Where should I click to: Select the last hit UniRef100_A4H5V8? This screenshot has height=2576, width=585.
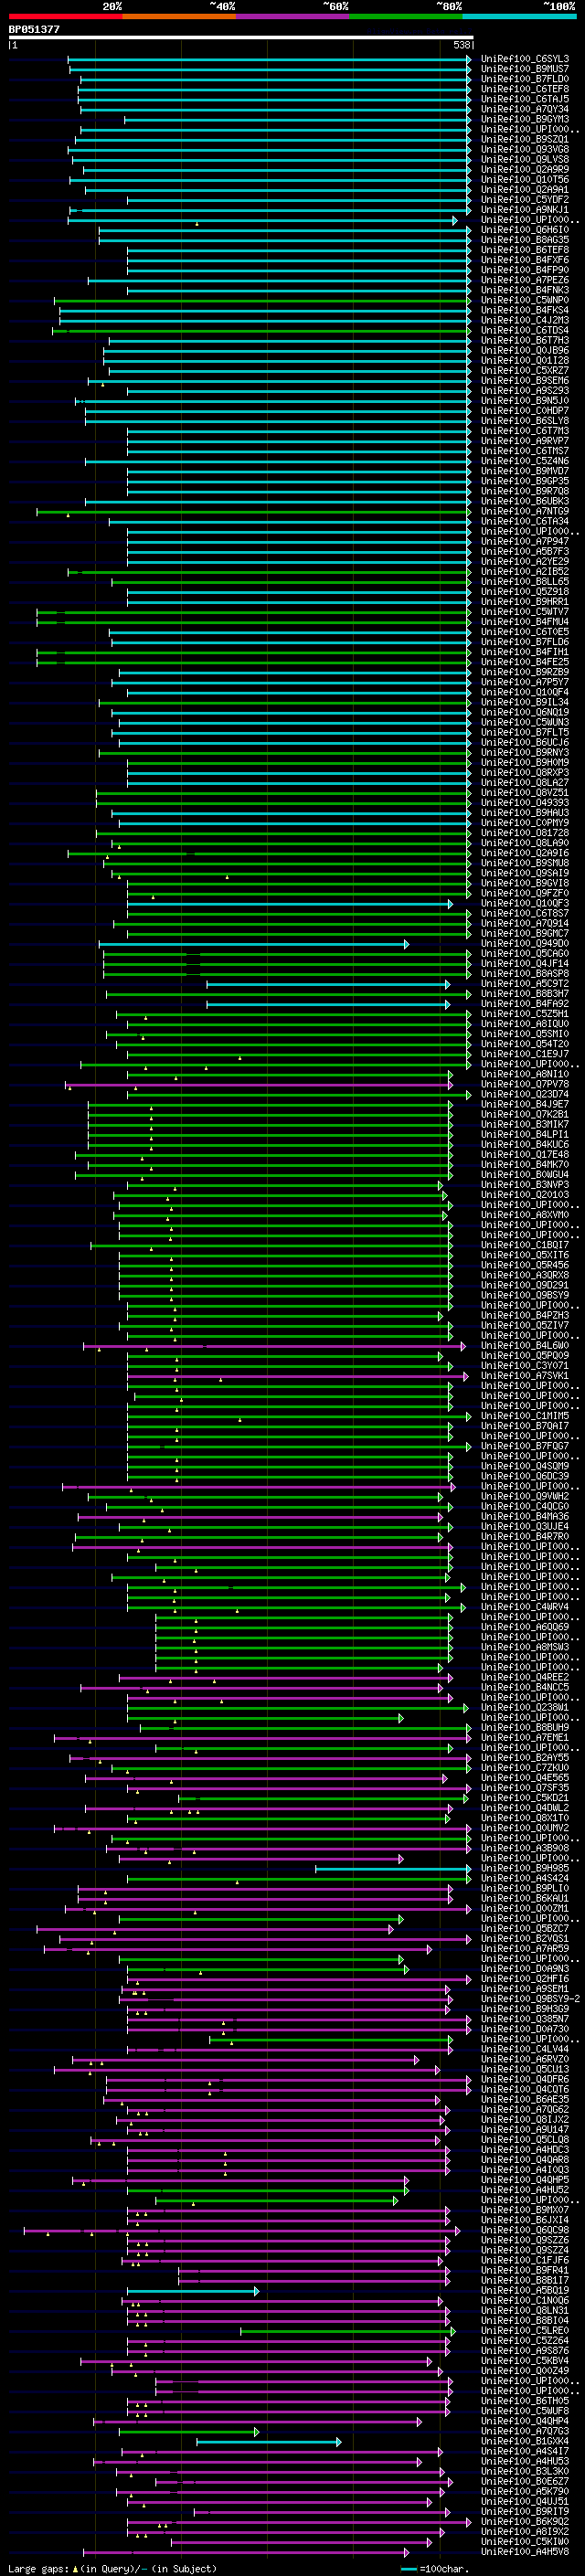coord(524,2553)
